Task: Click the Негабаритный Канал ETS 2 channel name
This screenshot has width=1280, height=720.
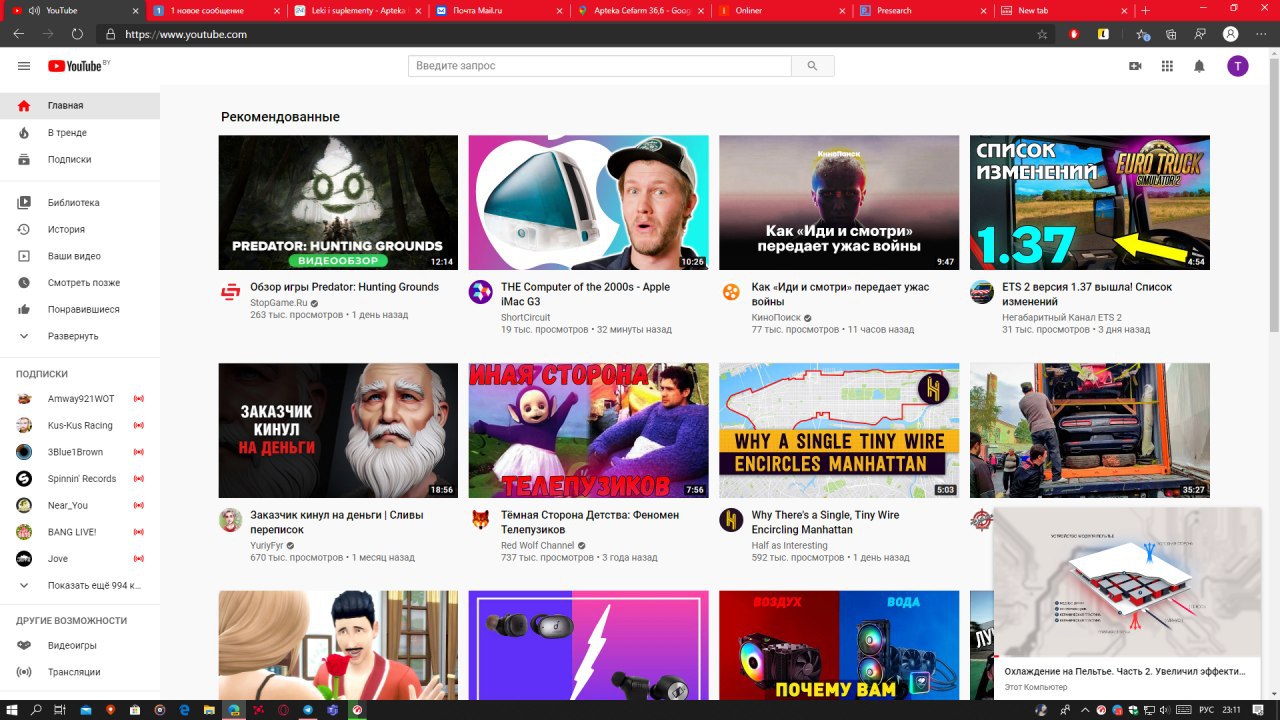Action: click(1062, 317)
